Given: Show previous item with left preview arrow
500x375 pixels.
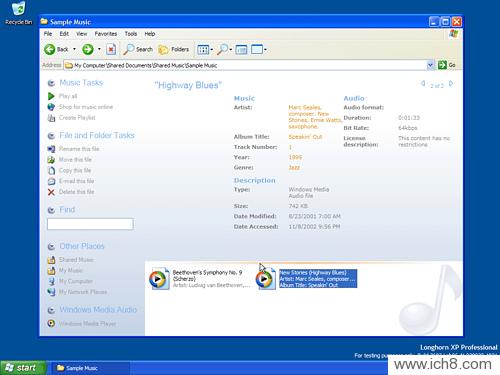Looking at the screenshot, I should [423, 83].
